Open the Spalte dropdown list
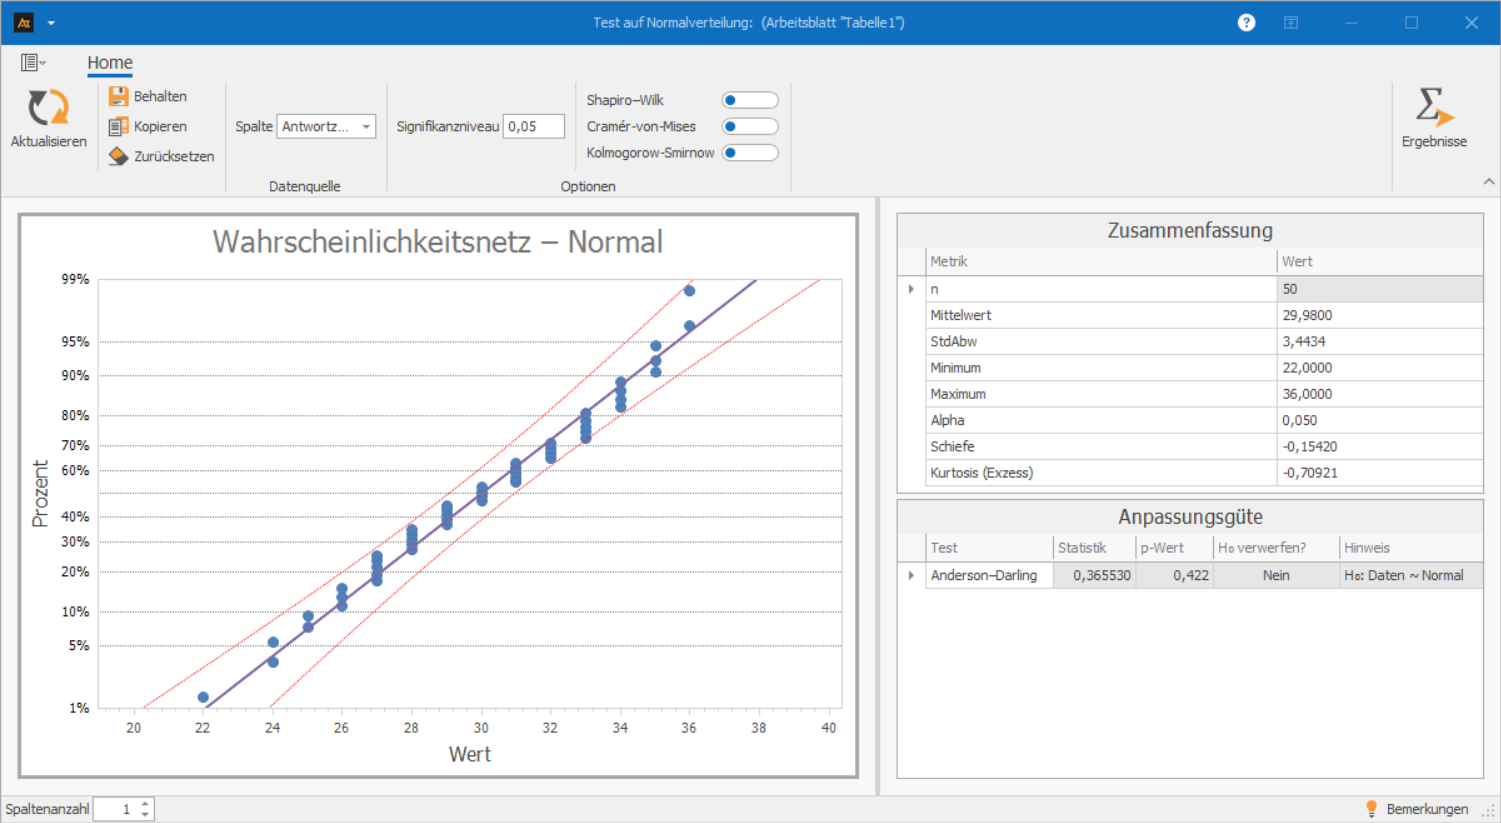 pyautogui.click(x=366, y=126)
